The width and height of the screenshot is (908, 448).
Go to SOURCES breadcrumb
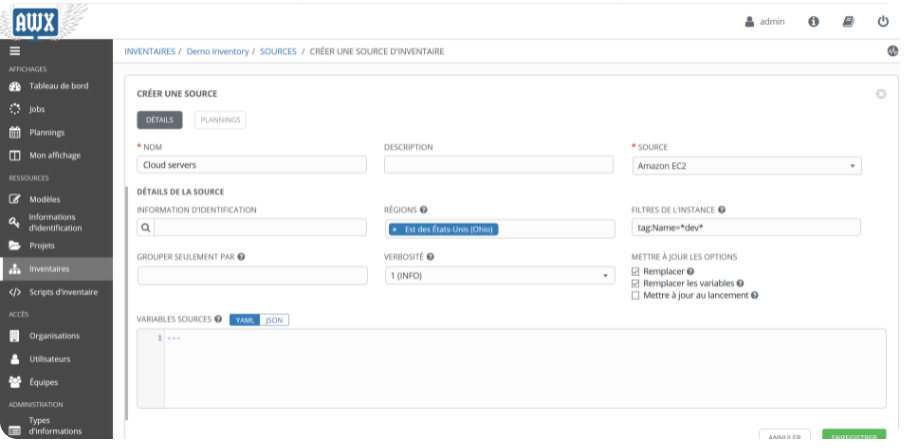click(x=278, y=52)
